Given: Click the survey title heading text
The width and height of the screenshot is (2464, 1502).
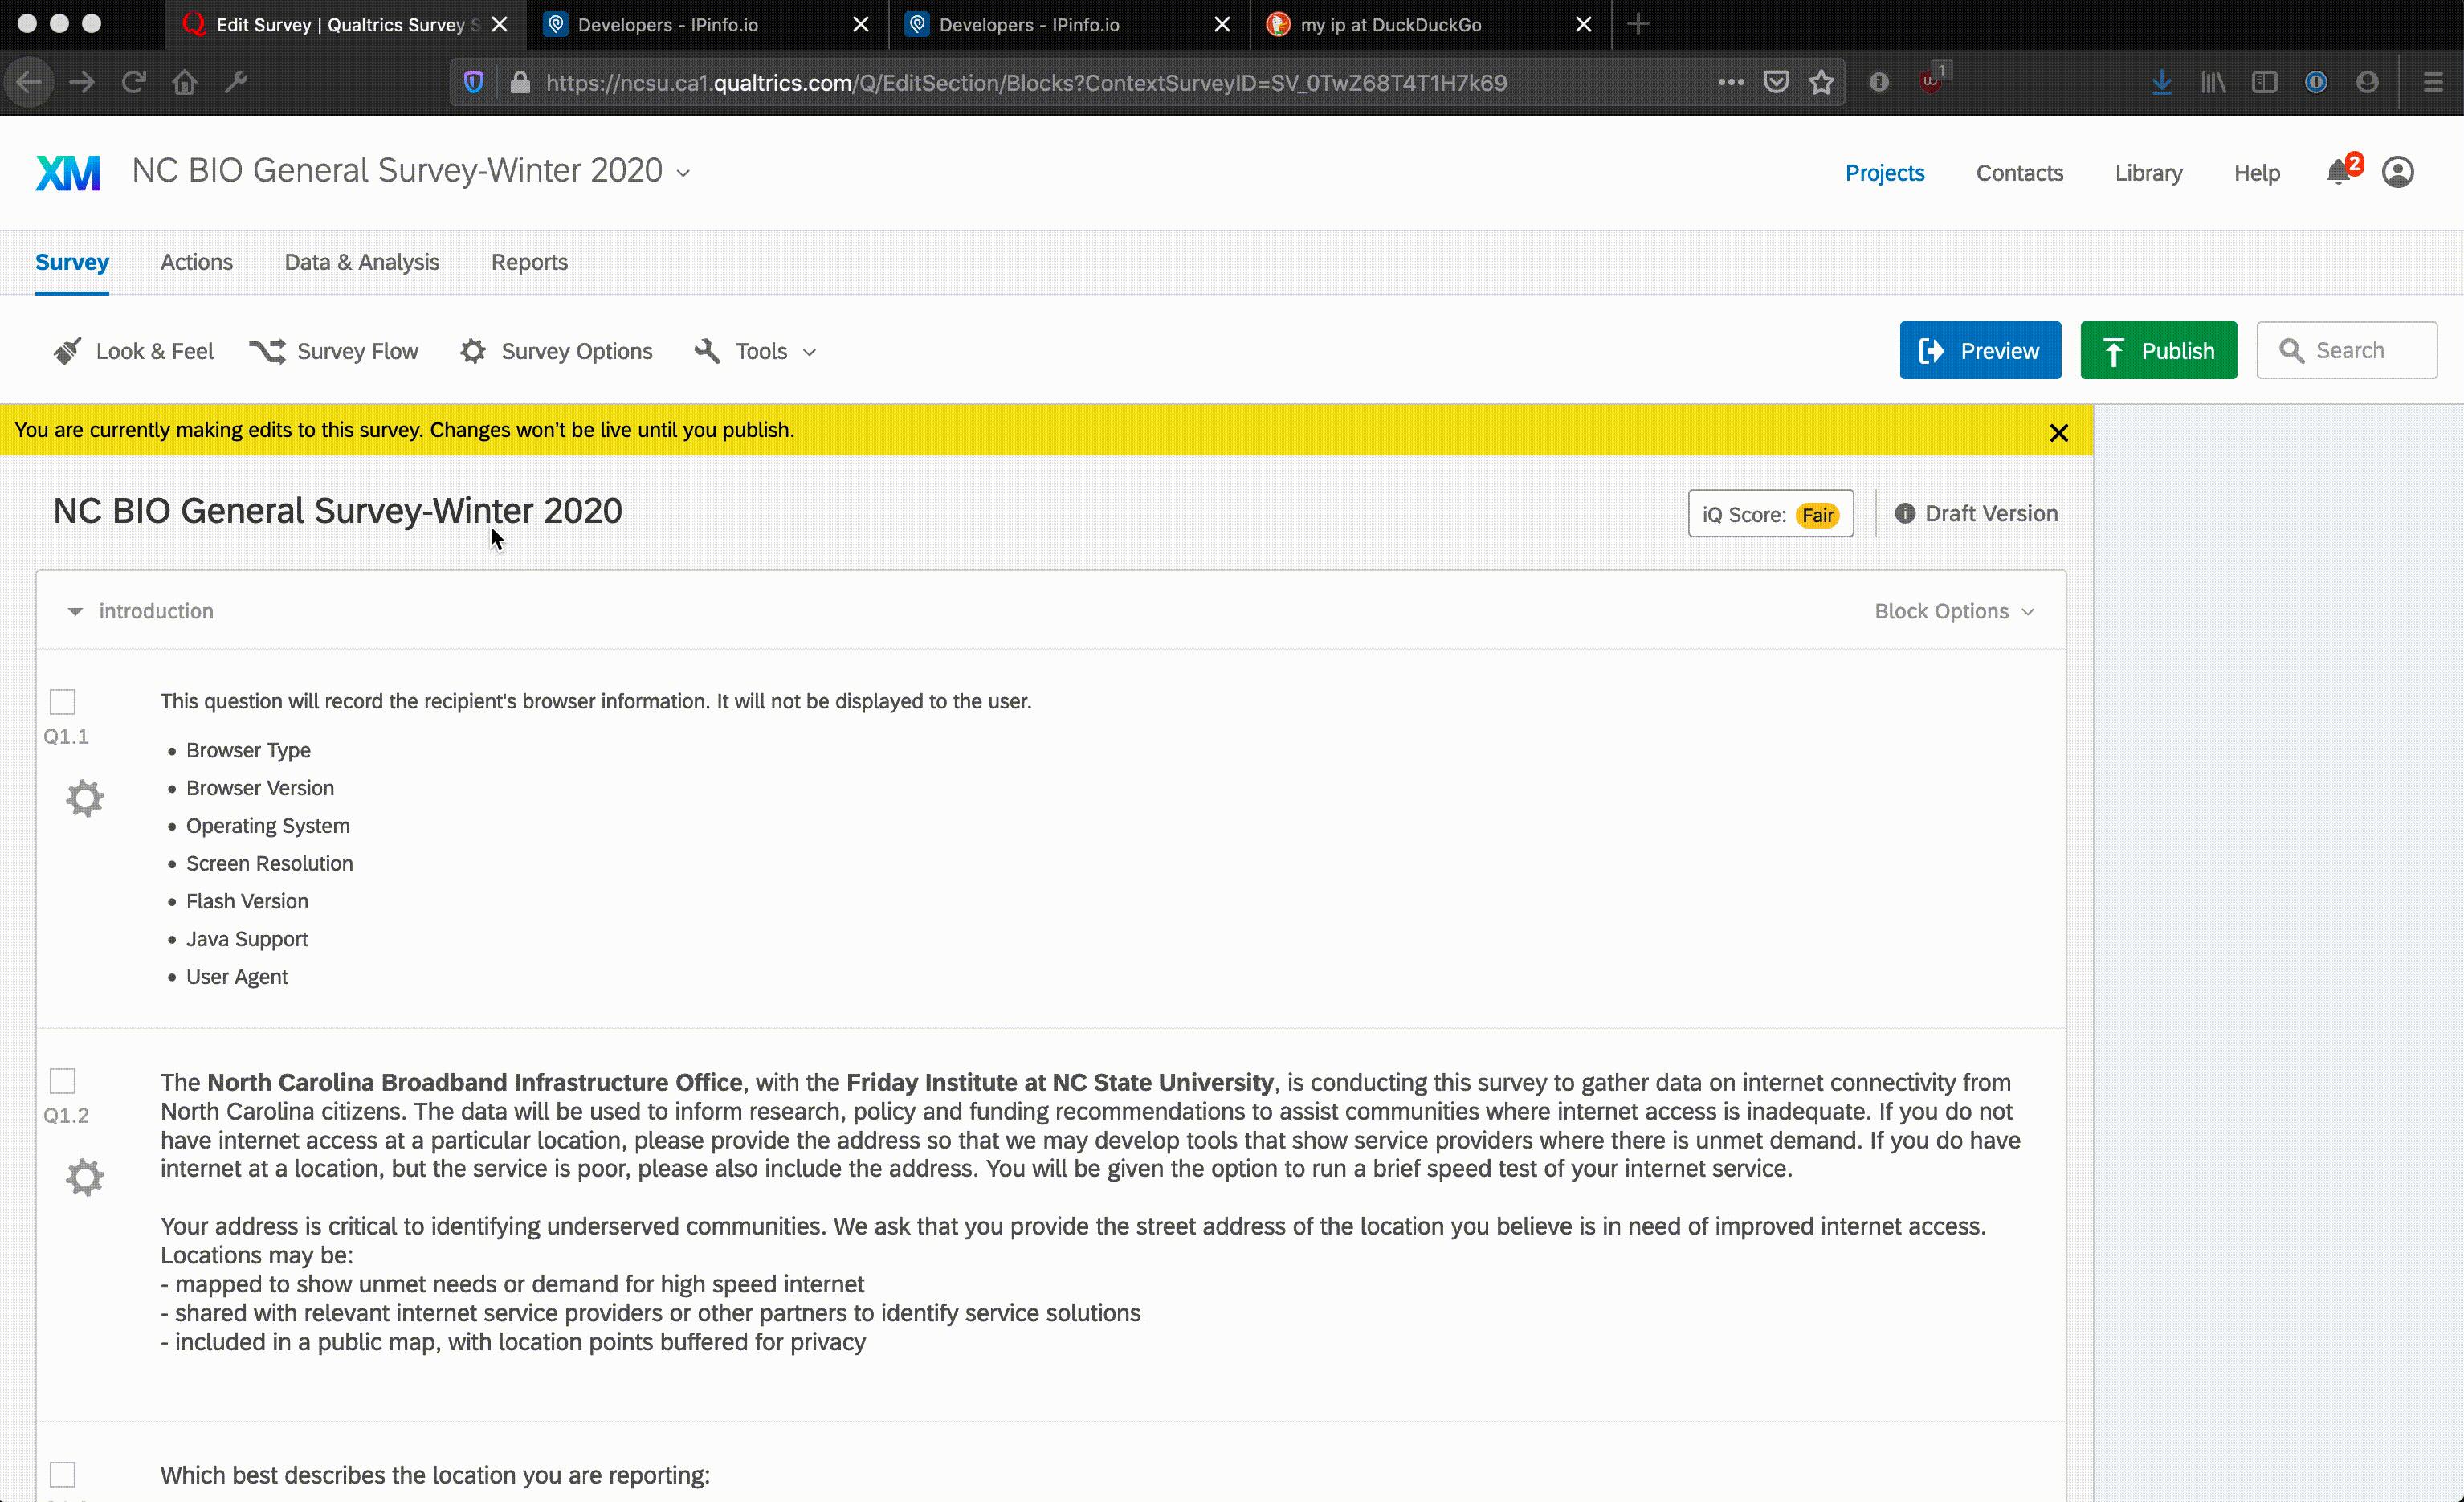Looking at the screenshot, I should [x=337, y=510].
